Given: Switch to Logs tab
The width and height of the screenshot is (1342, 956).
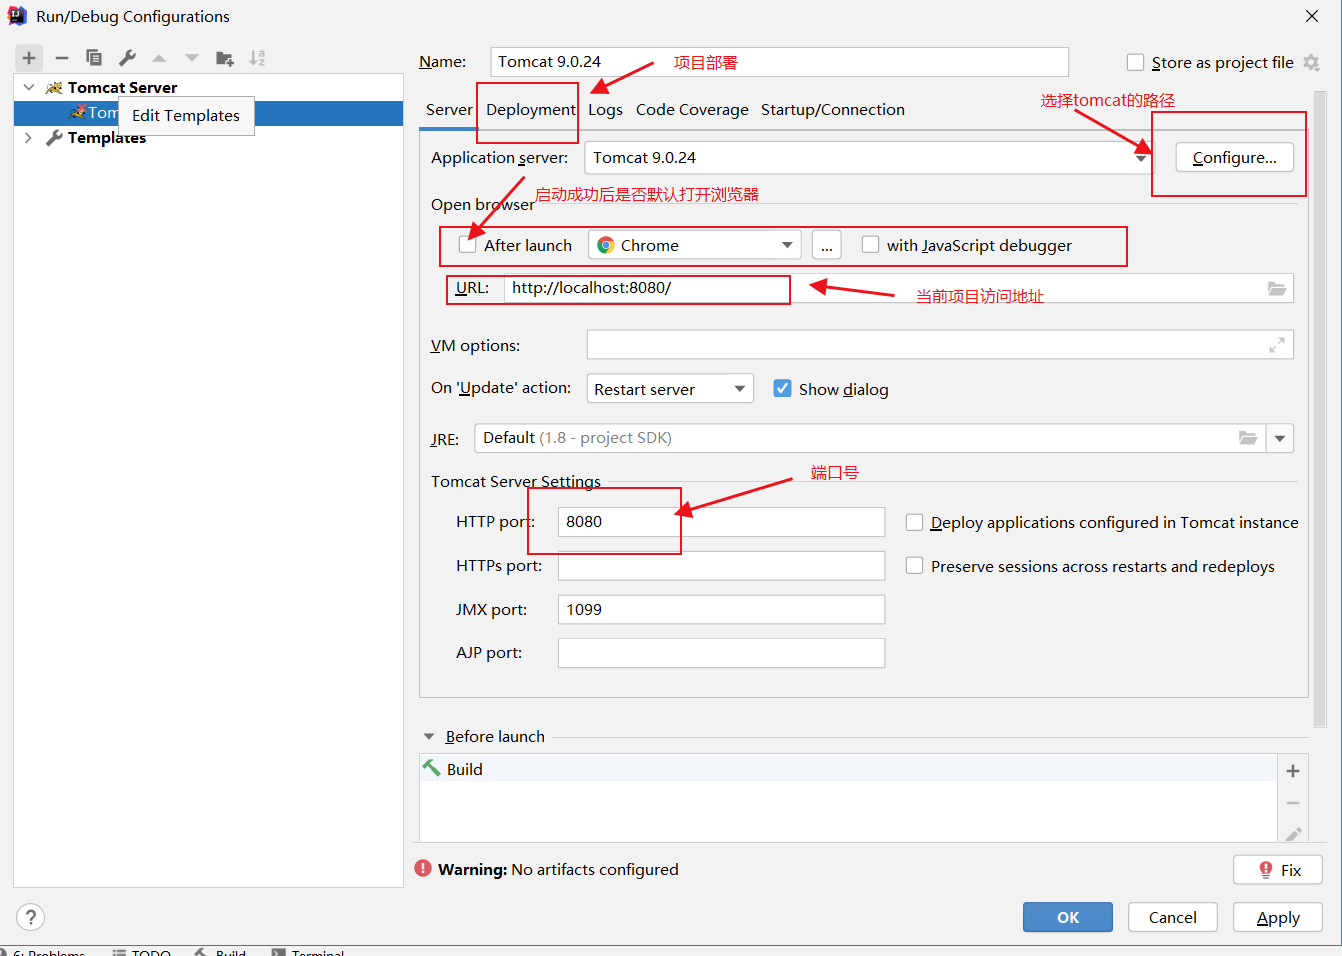Looking at the screenshot, I should coord(605,110).
